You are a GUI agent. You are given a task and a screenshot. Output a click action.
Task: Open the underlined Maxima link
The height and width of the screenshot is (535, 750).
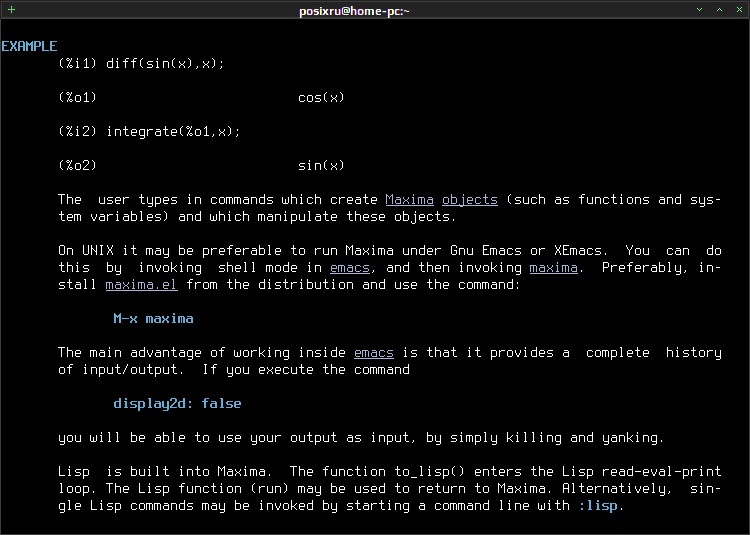point(409,199)
